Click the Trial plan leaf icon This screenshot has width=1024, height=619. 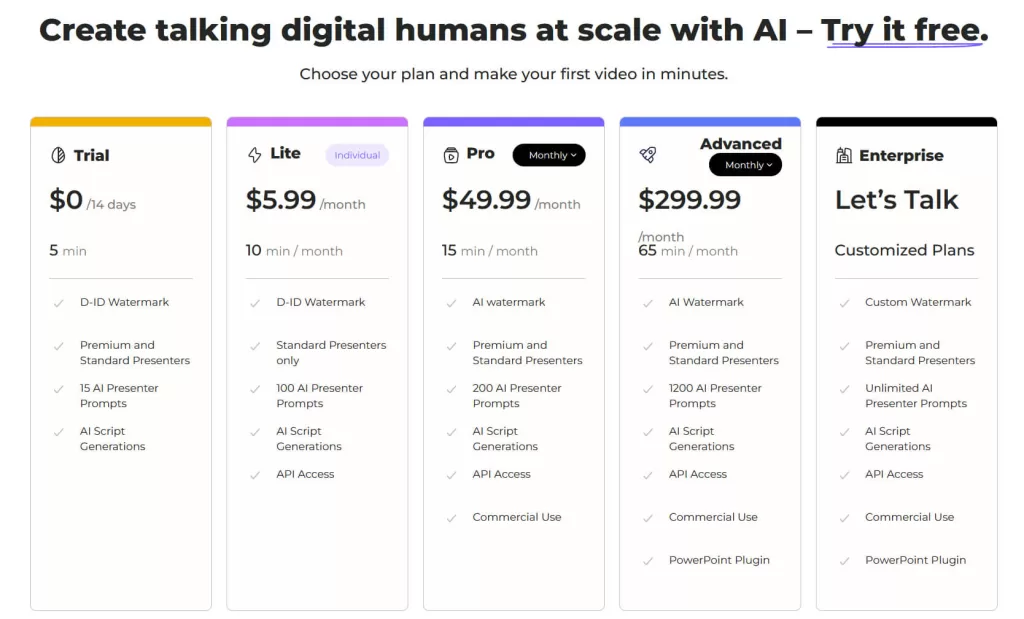58,155
